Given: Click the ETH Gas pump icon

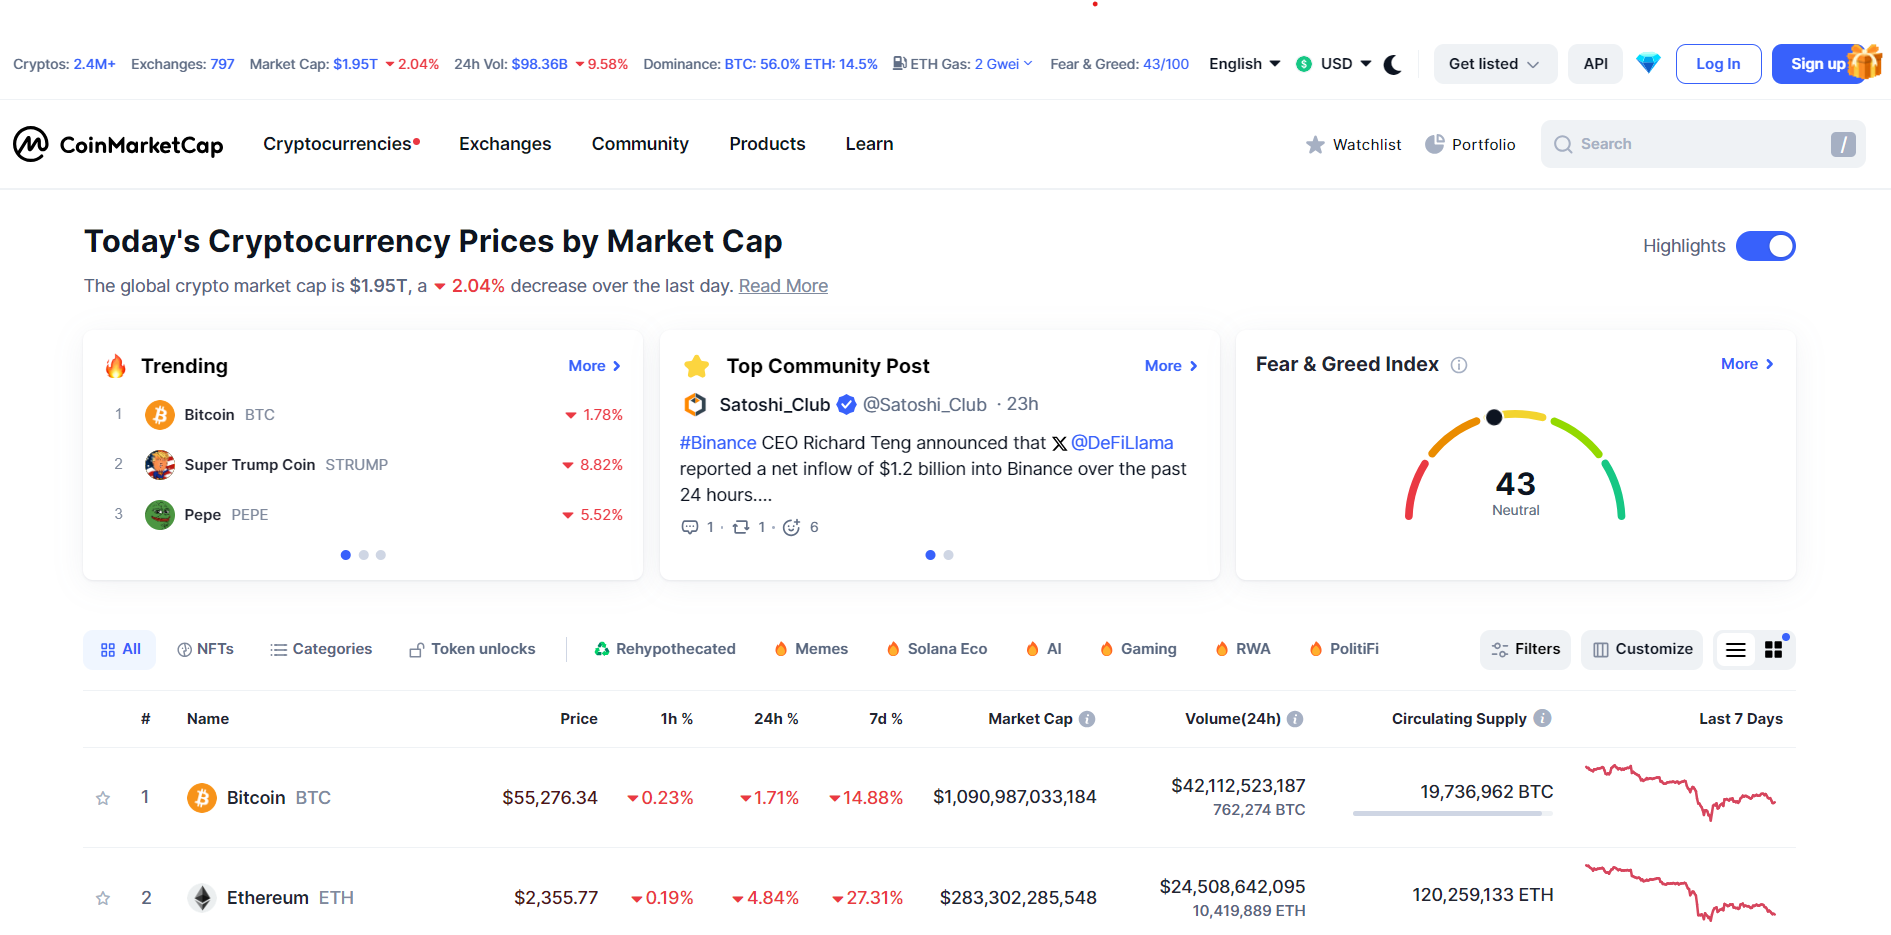Looking at the screenshot, I should [x=900, y=63].
